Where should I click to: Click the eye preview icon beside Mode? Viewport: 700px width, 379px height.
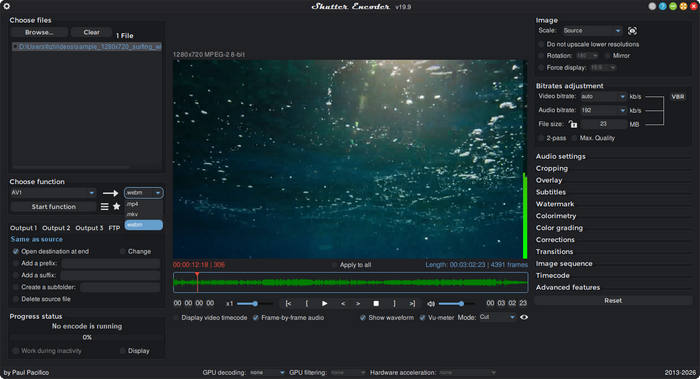pos(524,317)
